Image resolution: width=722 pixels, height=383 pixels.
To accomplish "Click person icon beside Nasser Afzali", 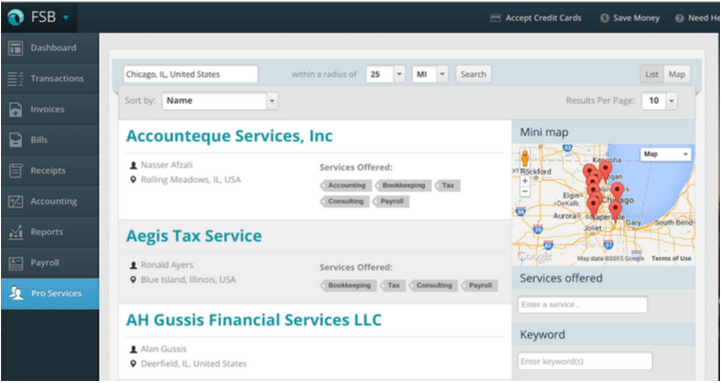I will pyautogui.click(x=133, y=165).
